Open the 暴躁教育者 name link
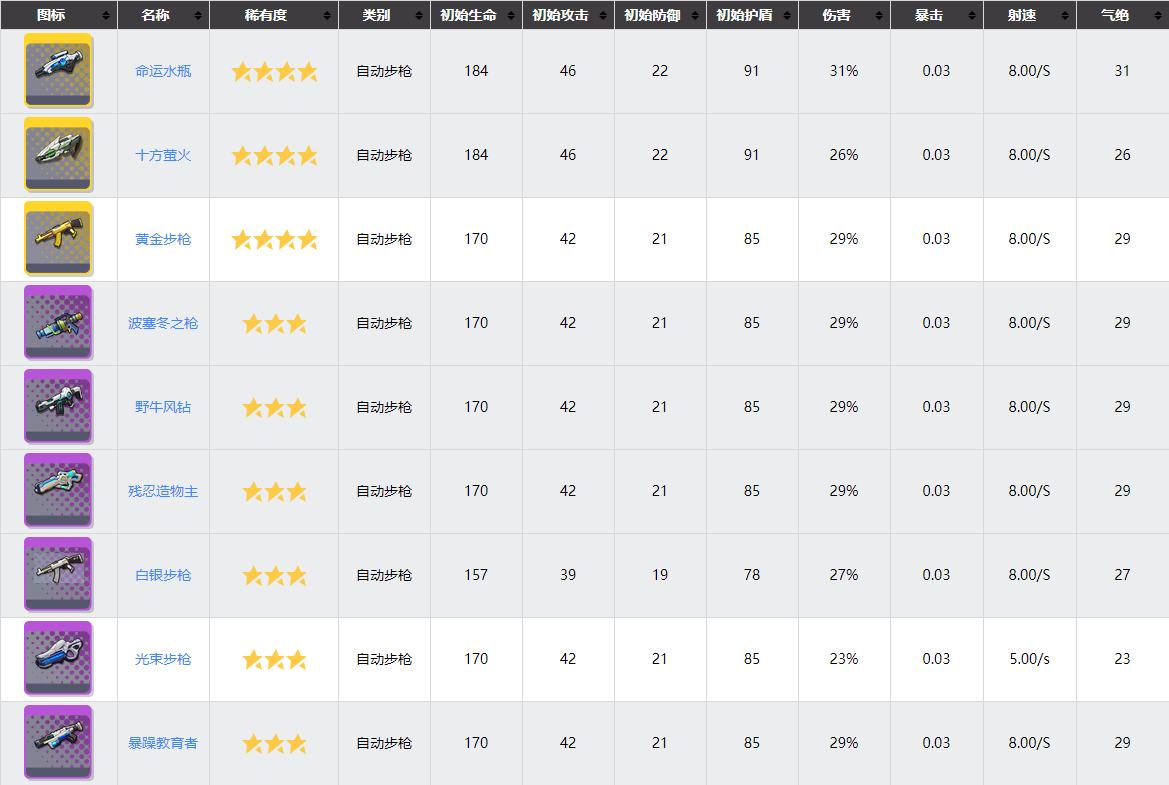This screenshot has width=1169, height=785. (163, 743)
